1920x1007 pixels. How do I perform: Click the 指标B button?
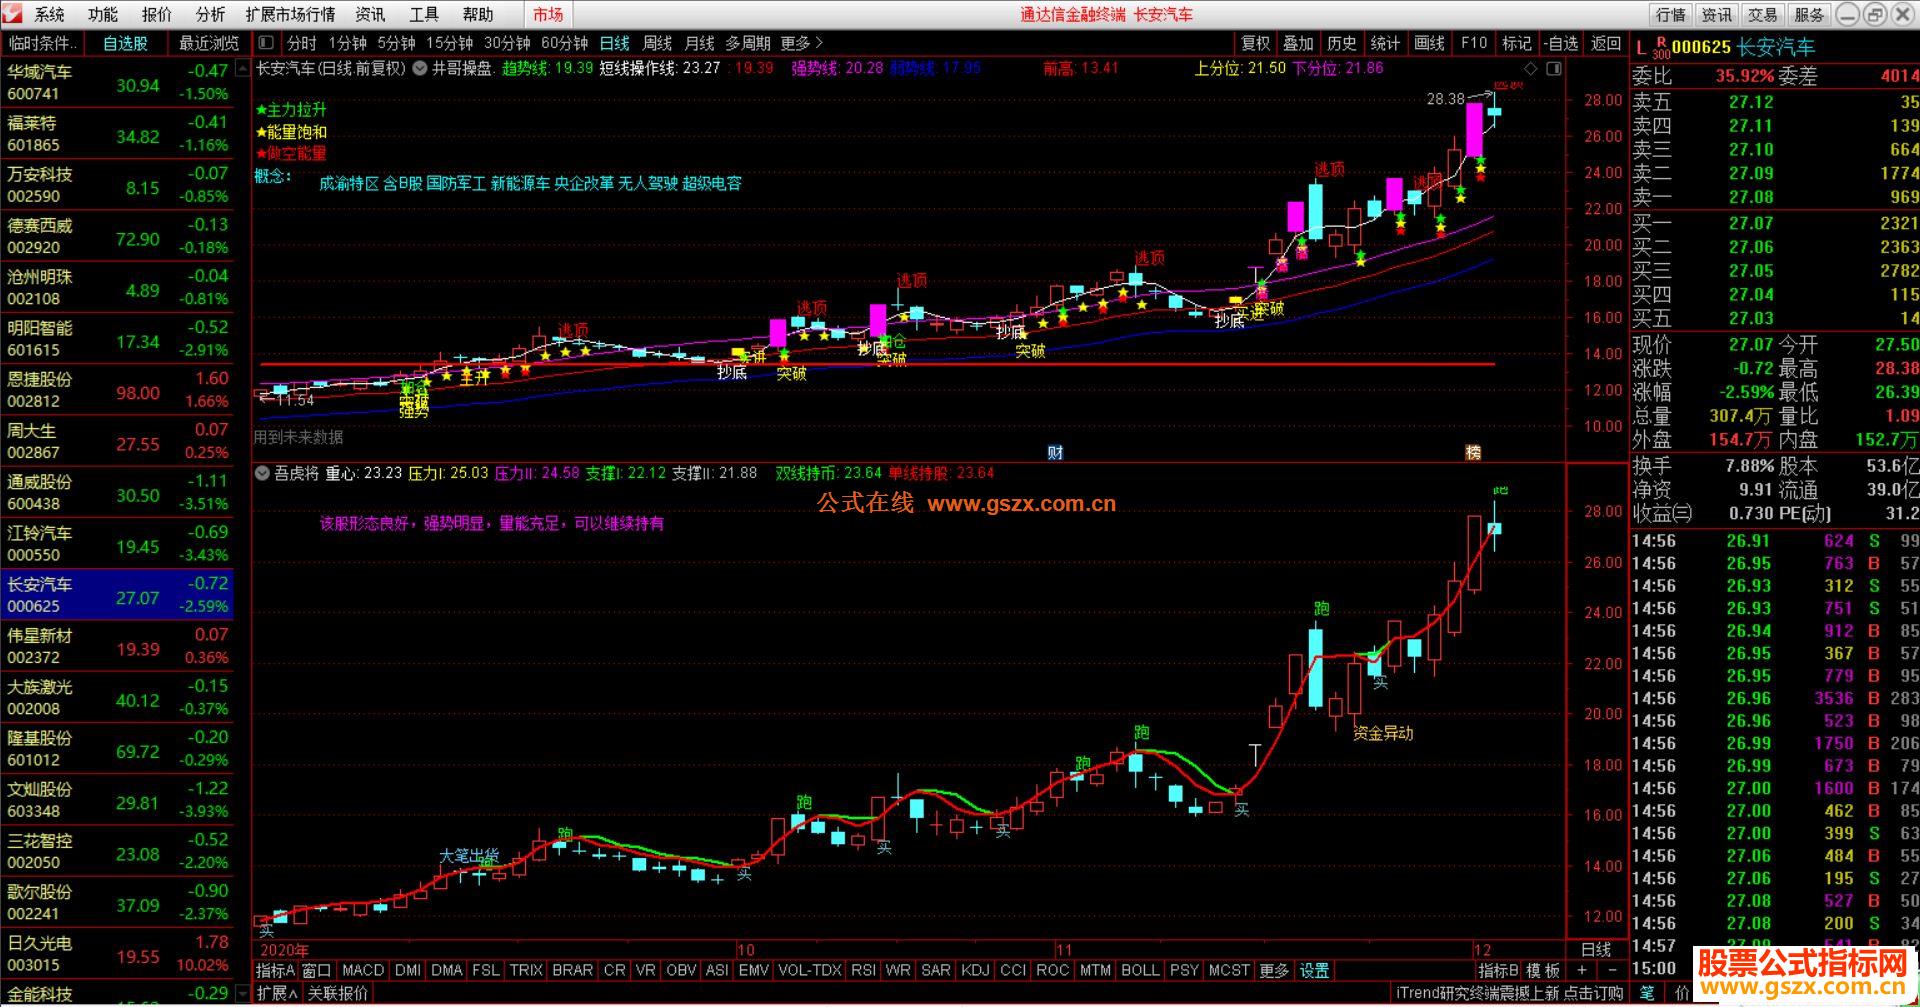tap(1499, 970)
